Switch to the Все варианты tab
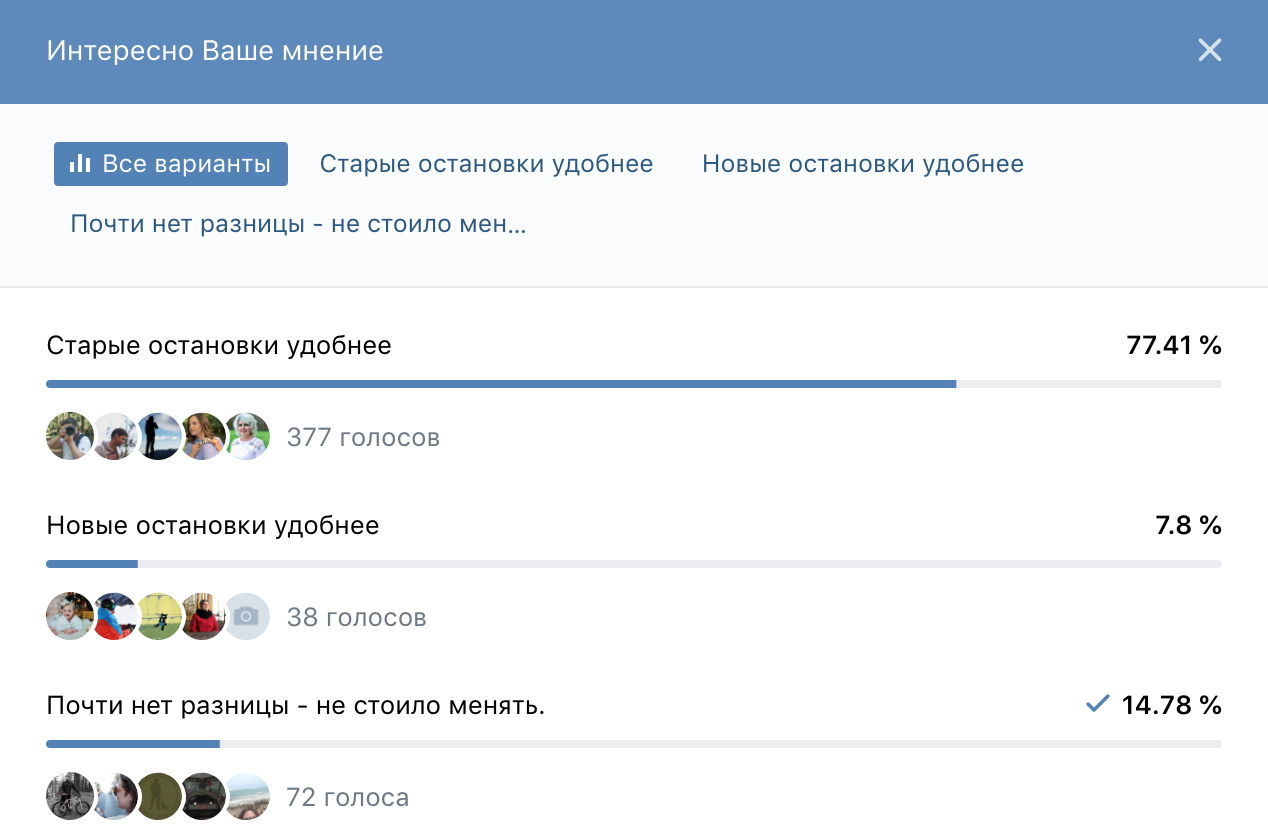1268x838 pixels. (x=171, y=164)
